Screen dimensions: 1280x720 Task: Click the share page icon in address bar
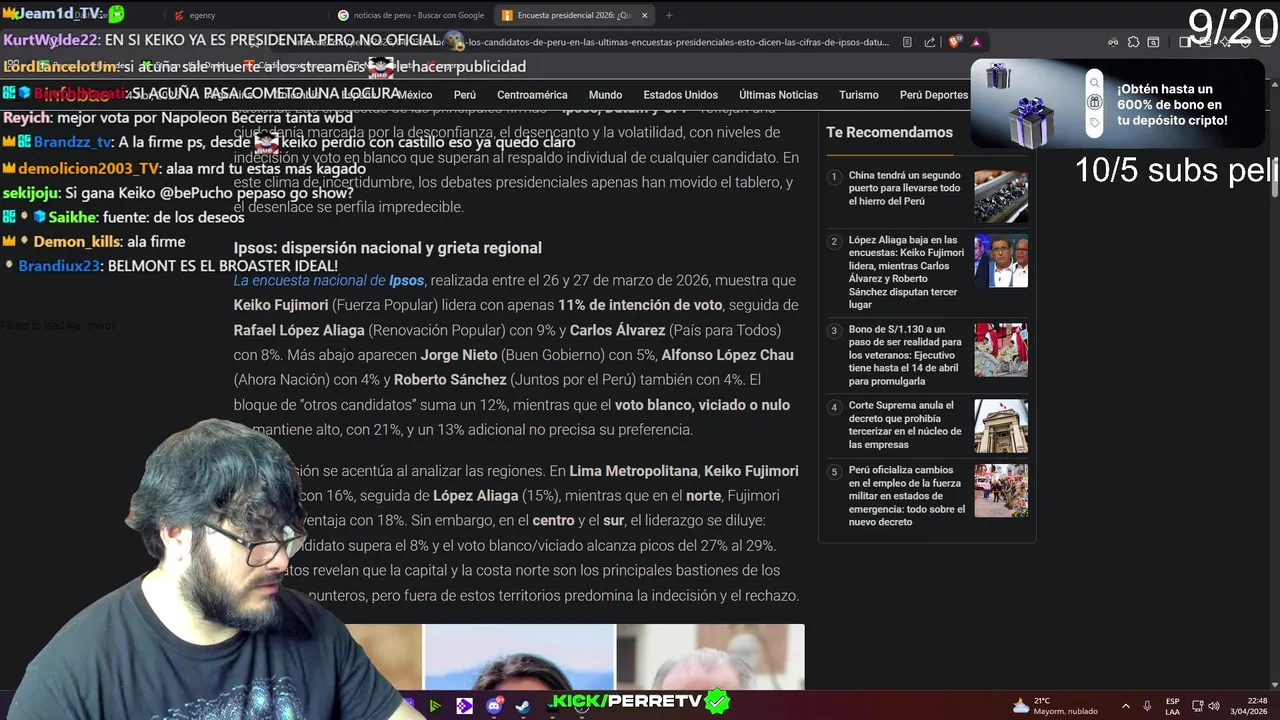pos(929,42)
